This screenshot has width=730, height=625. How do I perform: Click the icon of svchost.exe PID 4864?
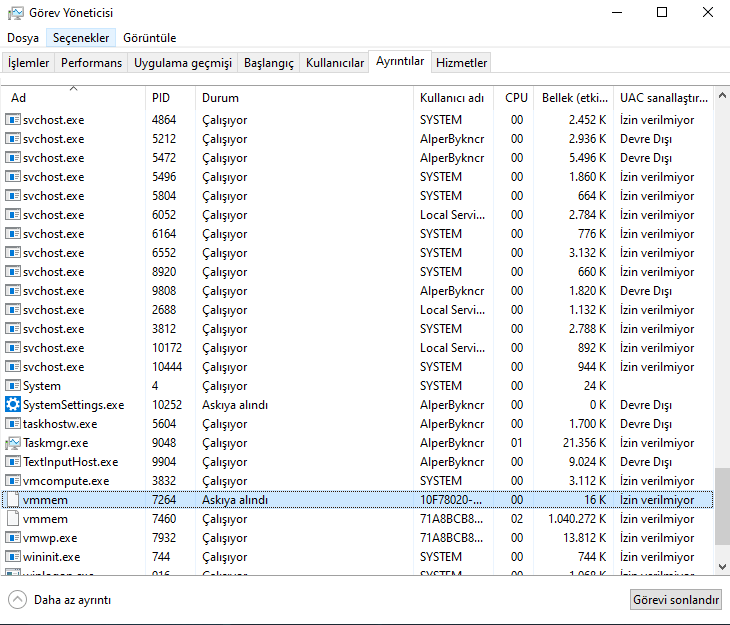(x=13, y=119)
